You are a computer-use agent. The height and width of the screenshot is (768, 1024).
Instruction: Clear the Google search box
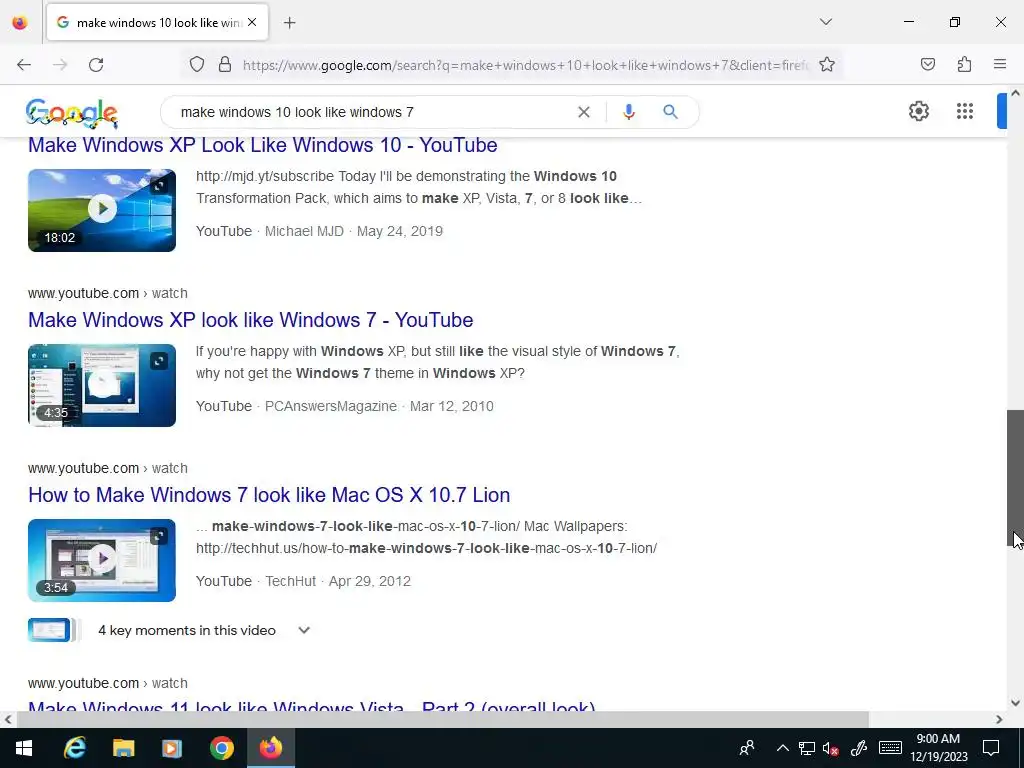(x=583, y=112)
